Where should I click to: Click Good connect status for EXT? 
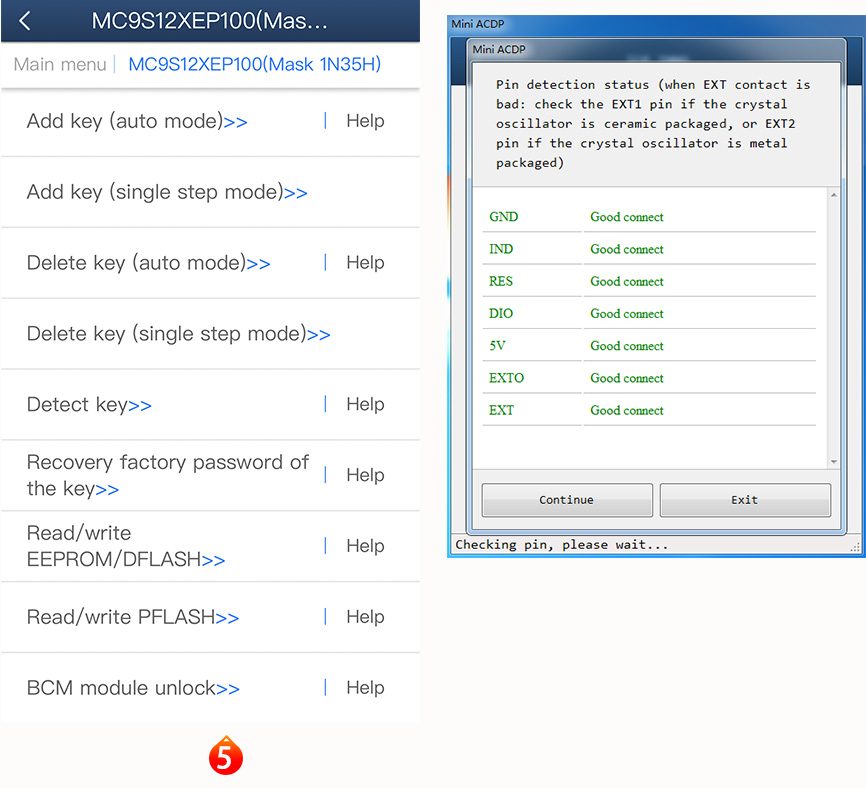(627, 410)
